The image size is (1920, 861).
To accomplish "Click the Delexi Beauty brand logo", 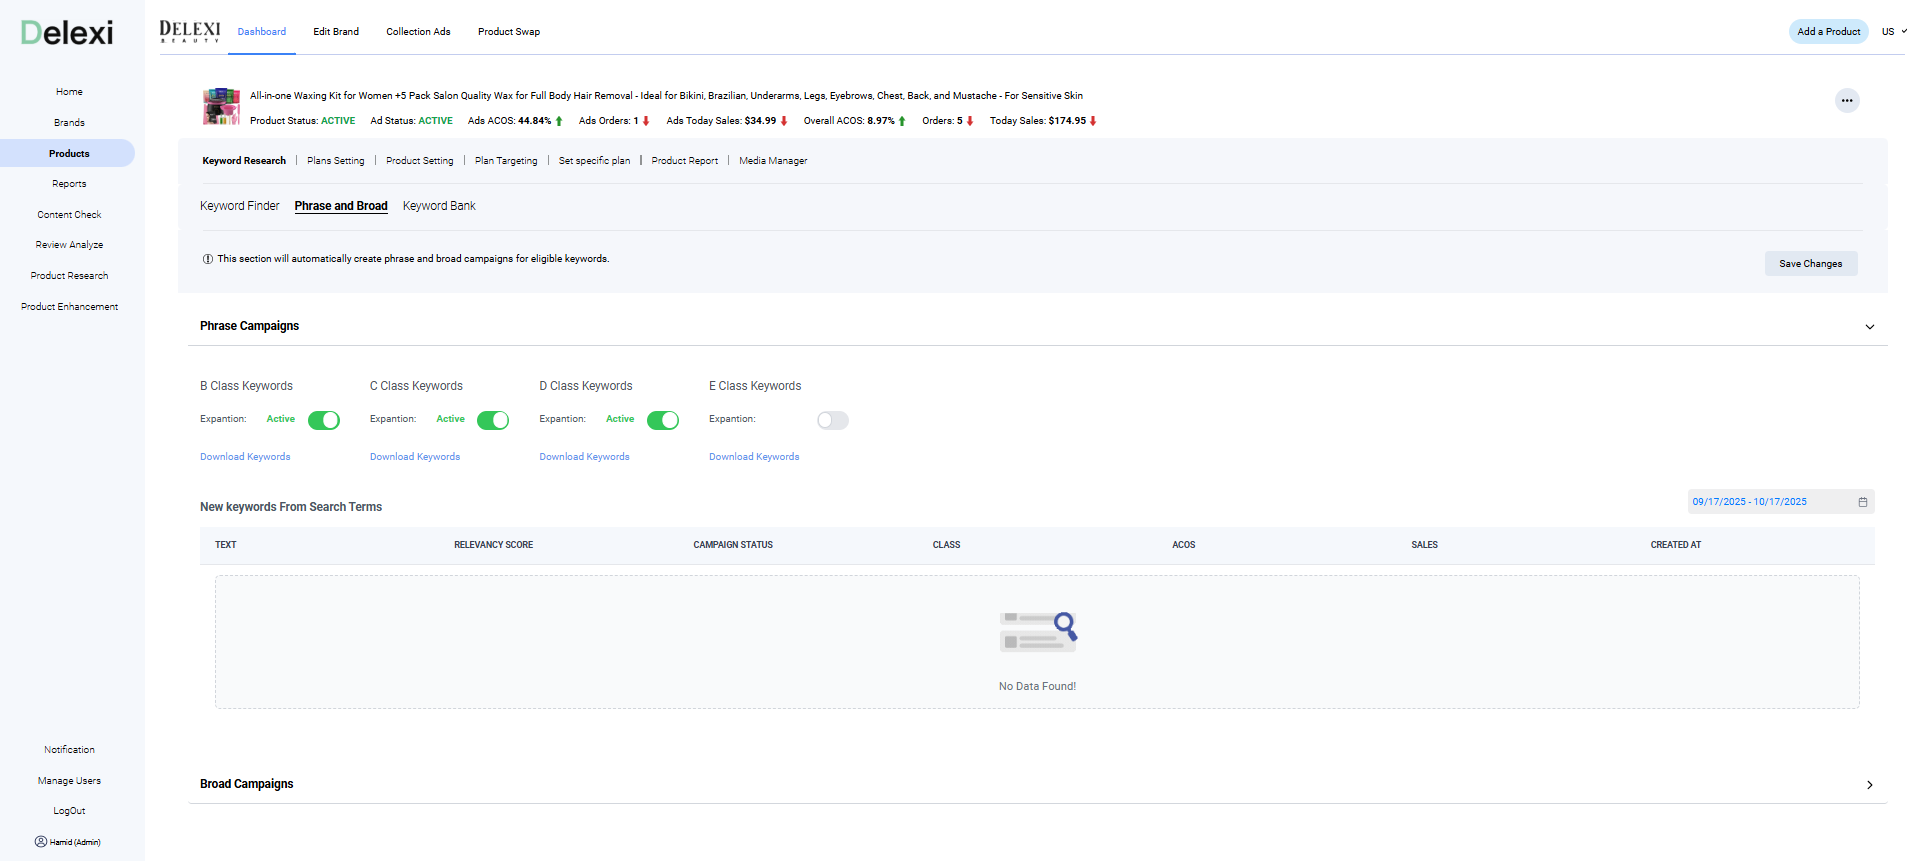I will pyautogui.click(x=190, y=31).
